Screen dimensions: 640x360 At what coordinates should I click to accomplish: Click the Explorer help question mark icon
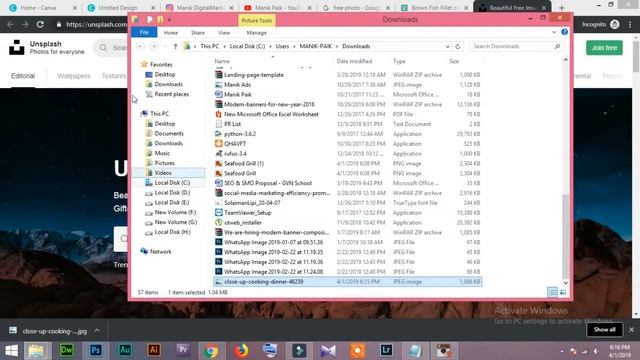pyautogui.click(x=564, y=32)
